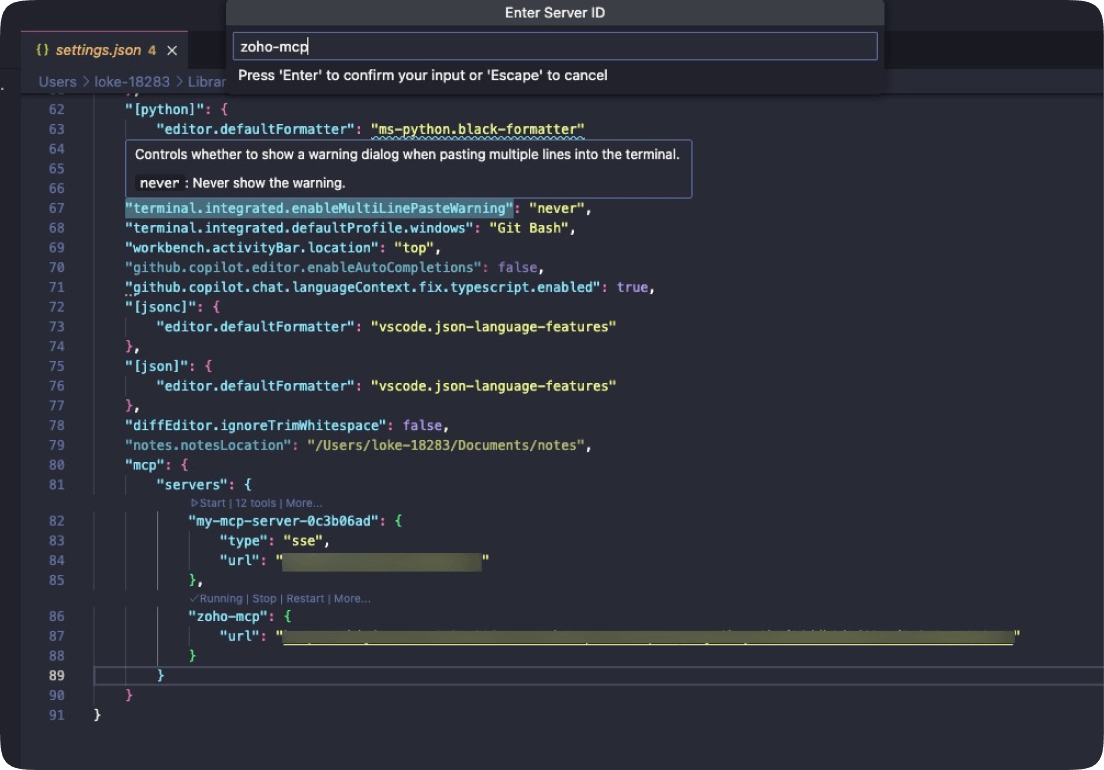Image resolution: width=1104 pixels, height=770 pixels.
Task: Click Start above my-mcp-server-0c3b06ad
Action: [213, 503]
